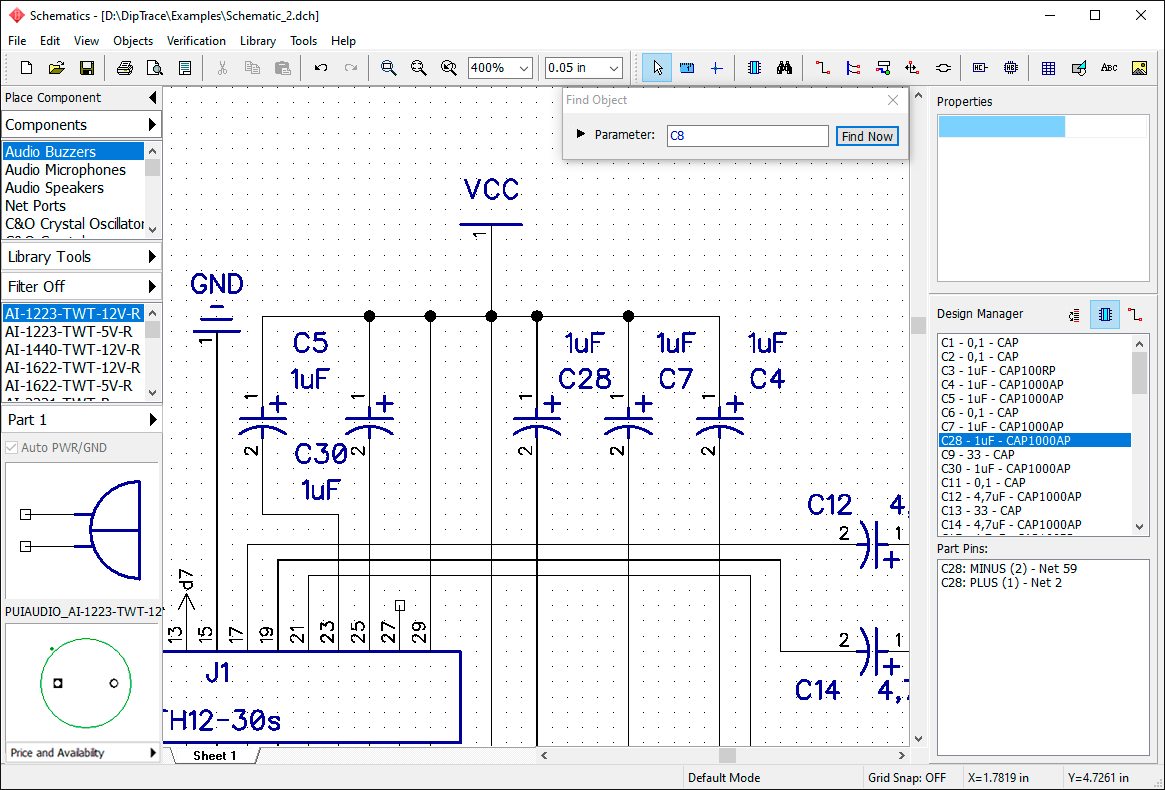Select the Set Origin crosshair tool
1165x790 pixels.
tap(716, 68)
